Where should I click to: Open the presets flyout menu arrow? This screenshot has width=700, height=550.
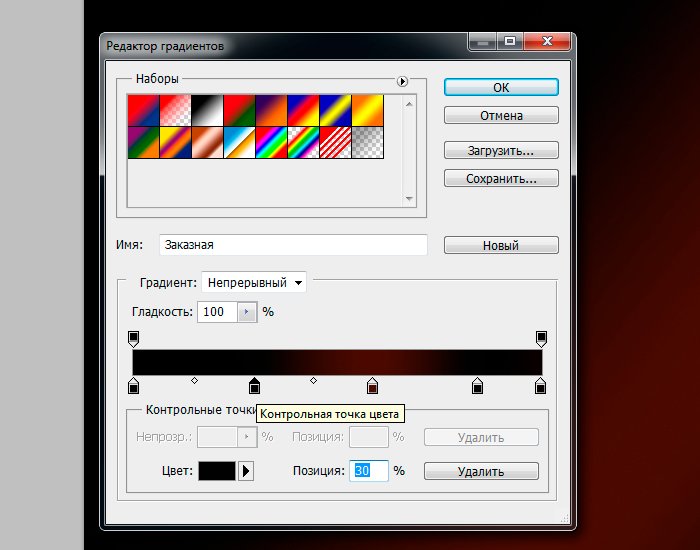pyautogui.click(x=403, y=81)
